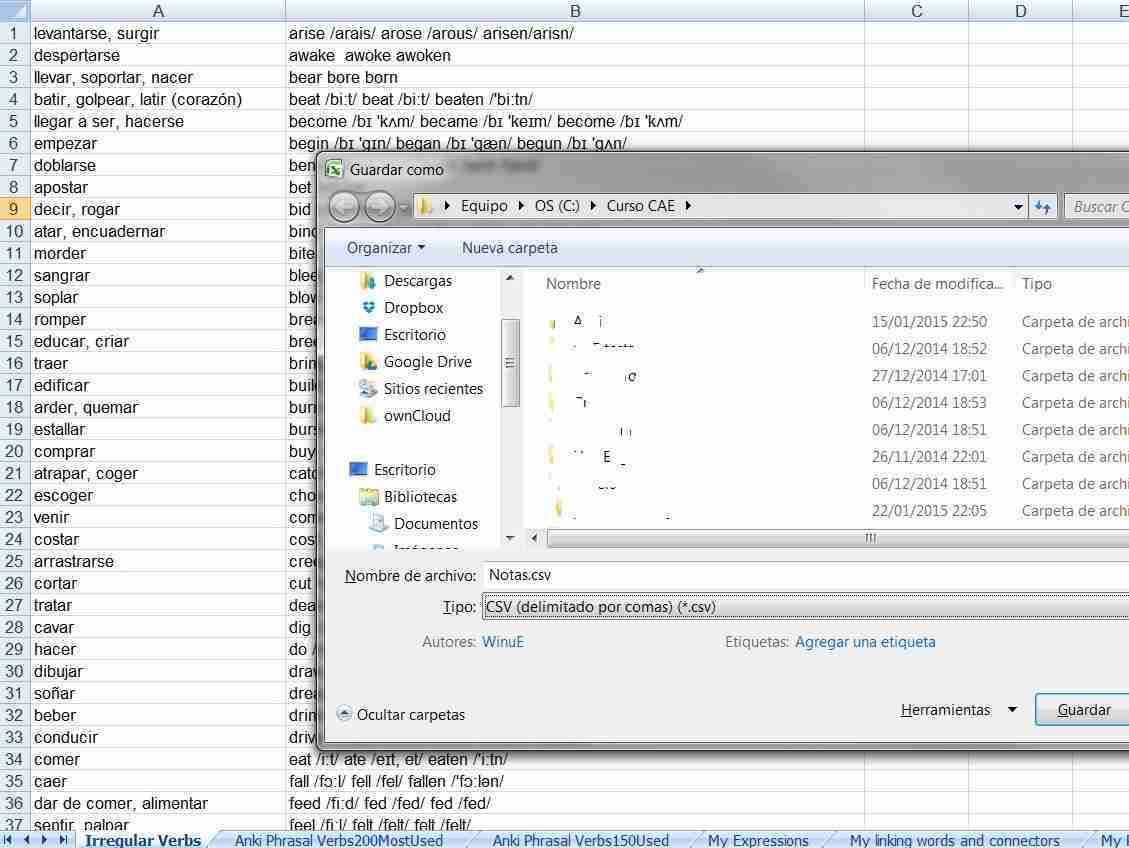The image size is (1129, 848).
Task: Select folder dated 22/01/2015 22:05
Action: tap(835, 511)
